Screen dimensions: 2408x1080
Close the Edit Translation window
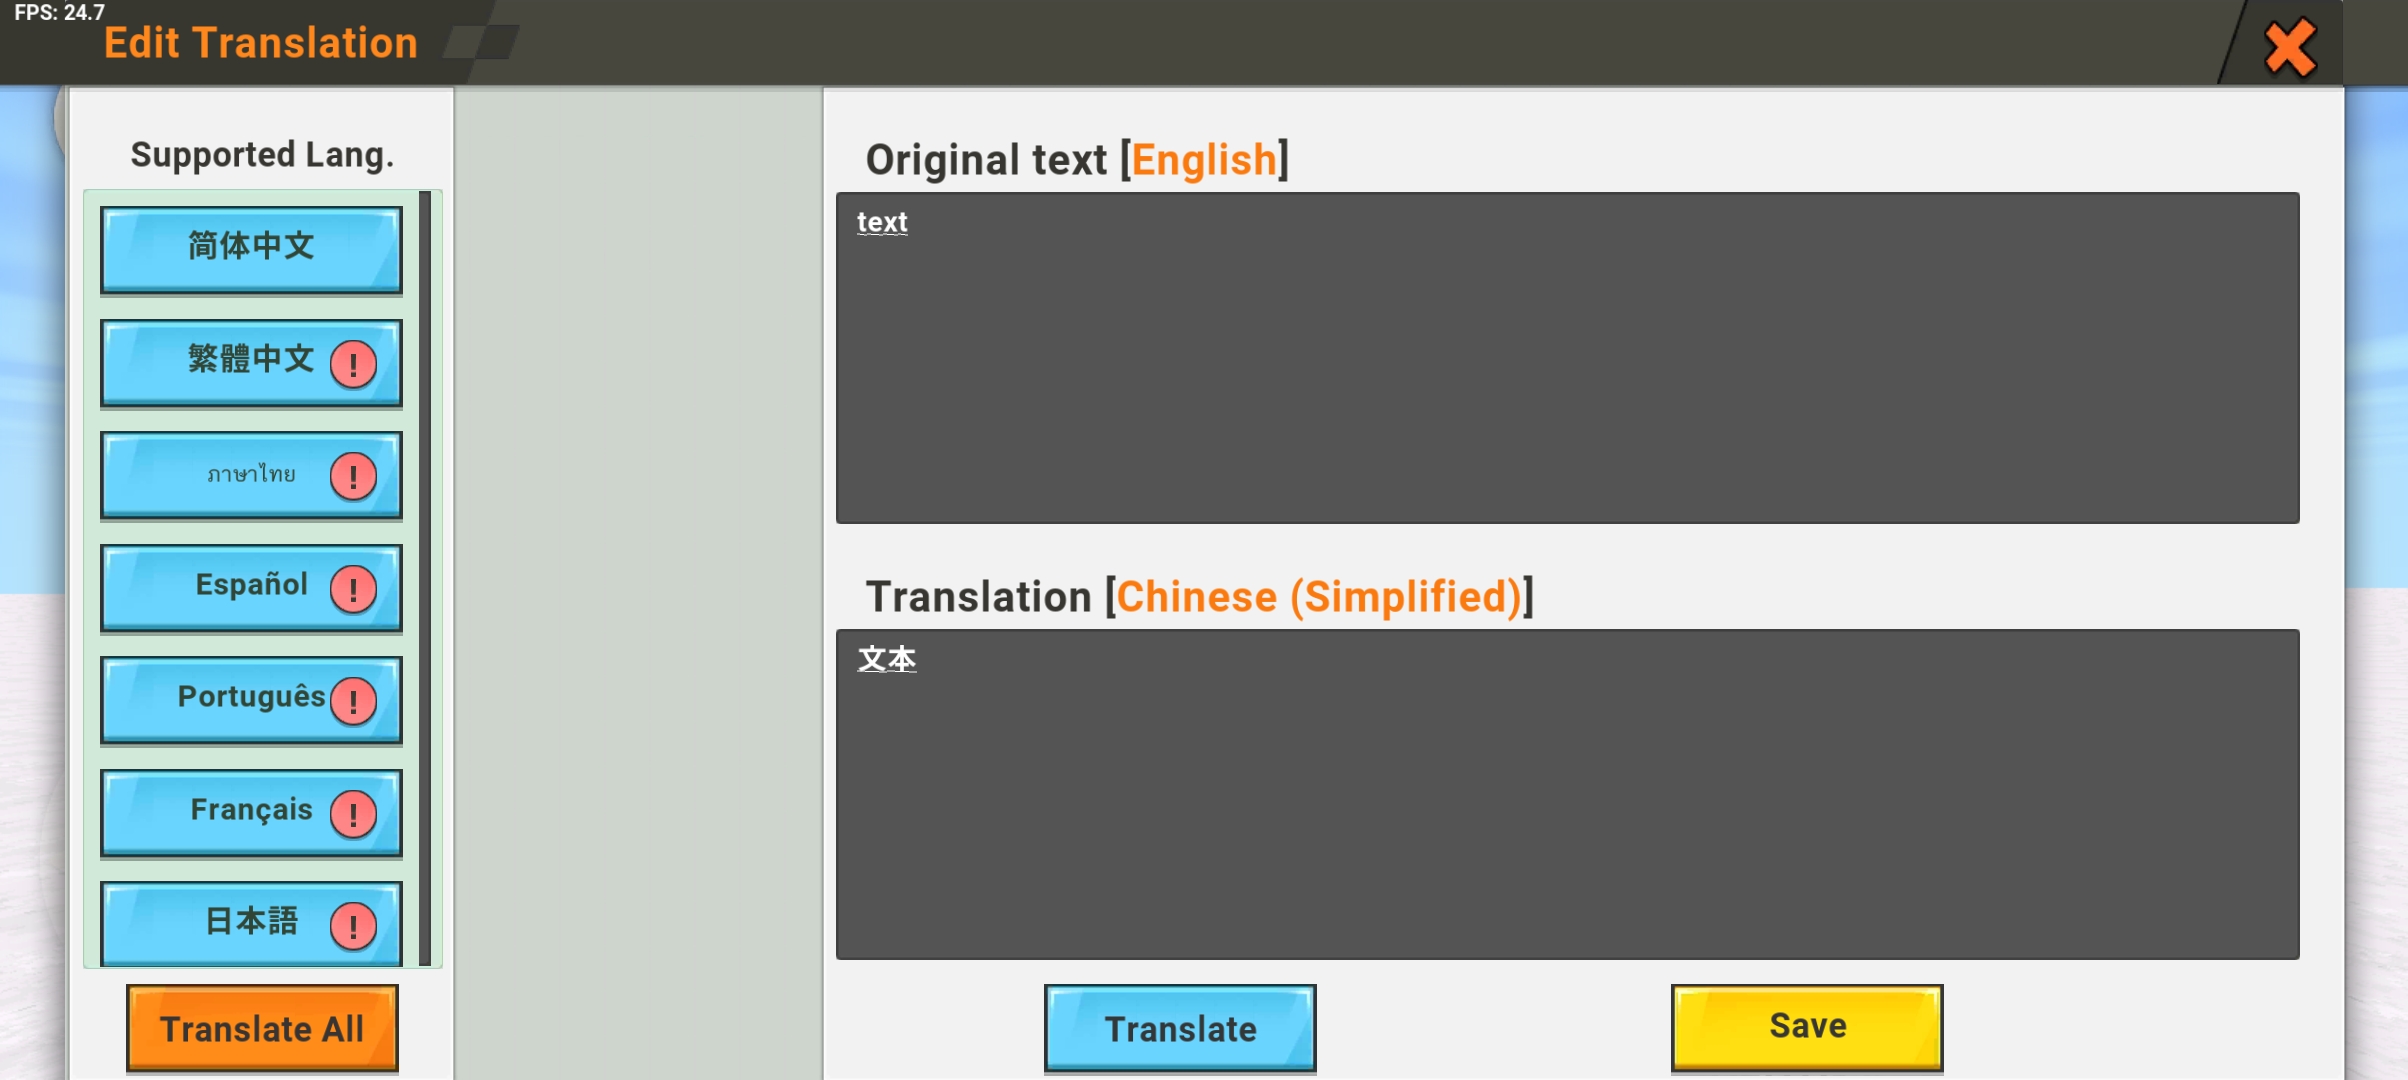click(2290, 47)
